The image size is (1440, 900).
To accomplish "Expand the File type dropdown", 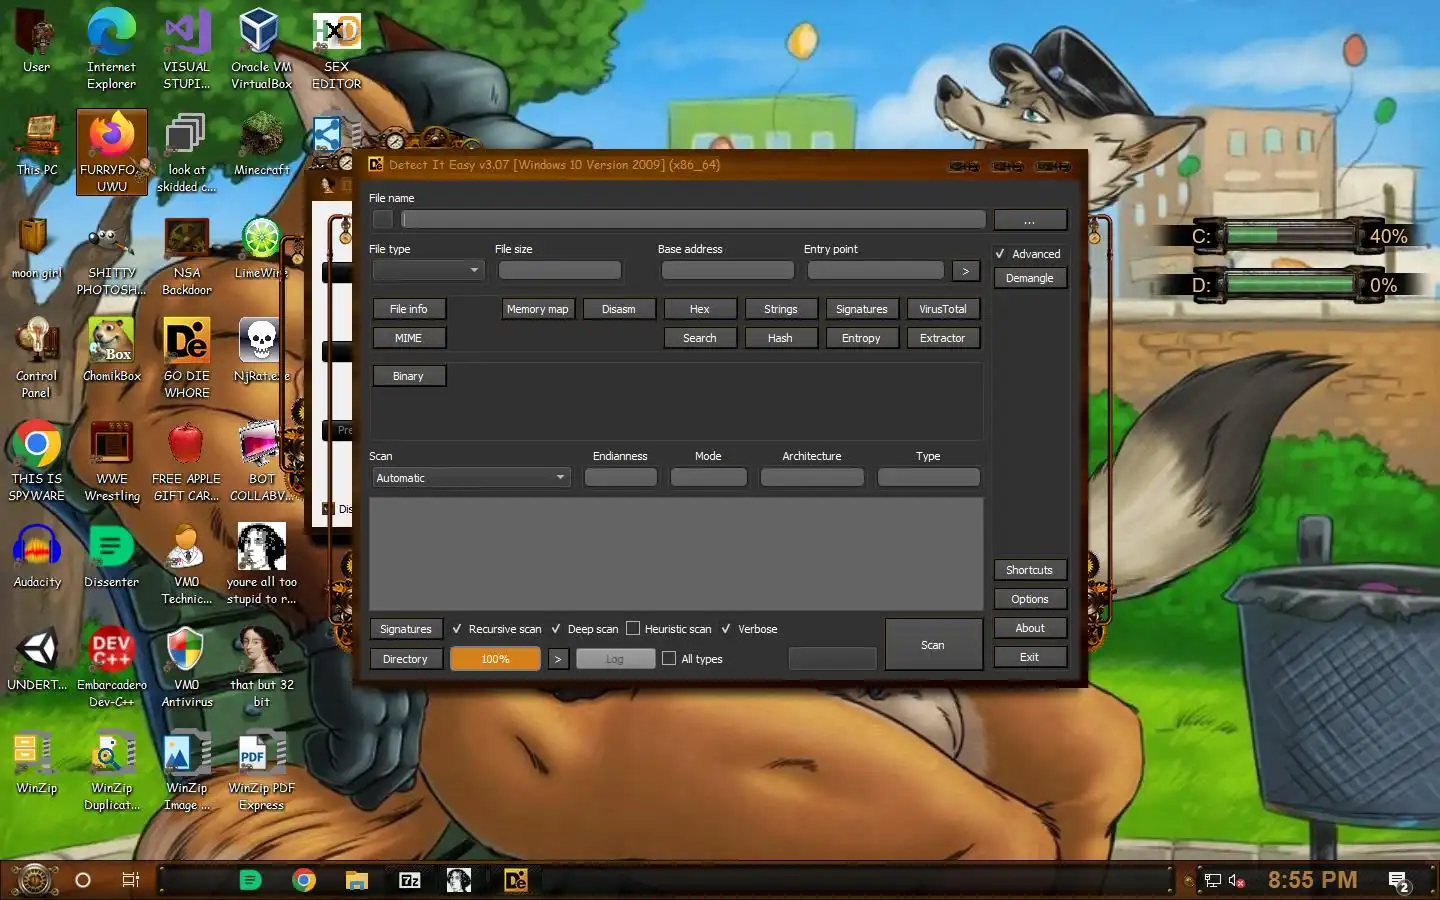I will (428, 270).
